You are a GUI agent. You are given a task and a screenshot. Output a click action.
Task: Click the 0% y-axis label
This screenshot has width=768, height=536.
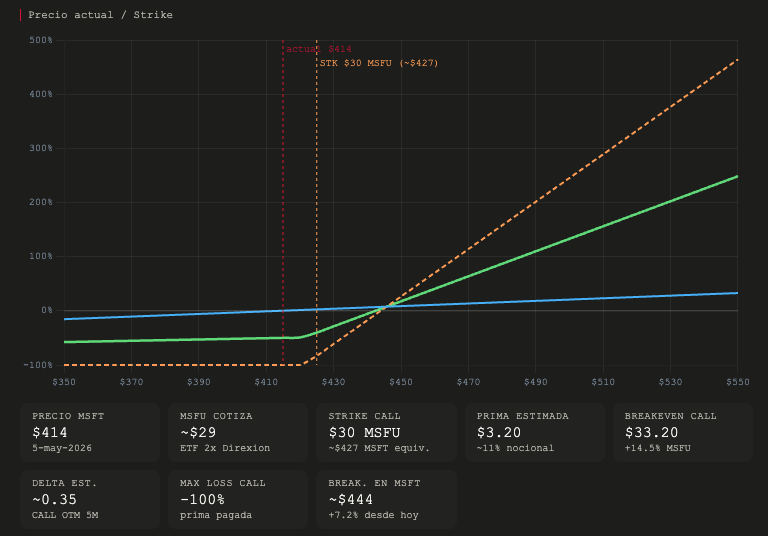(x=47, y=310)
